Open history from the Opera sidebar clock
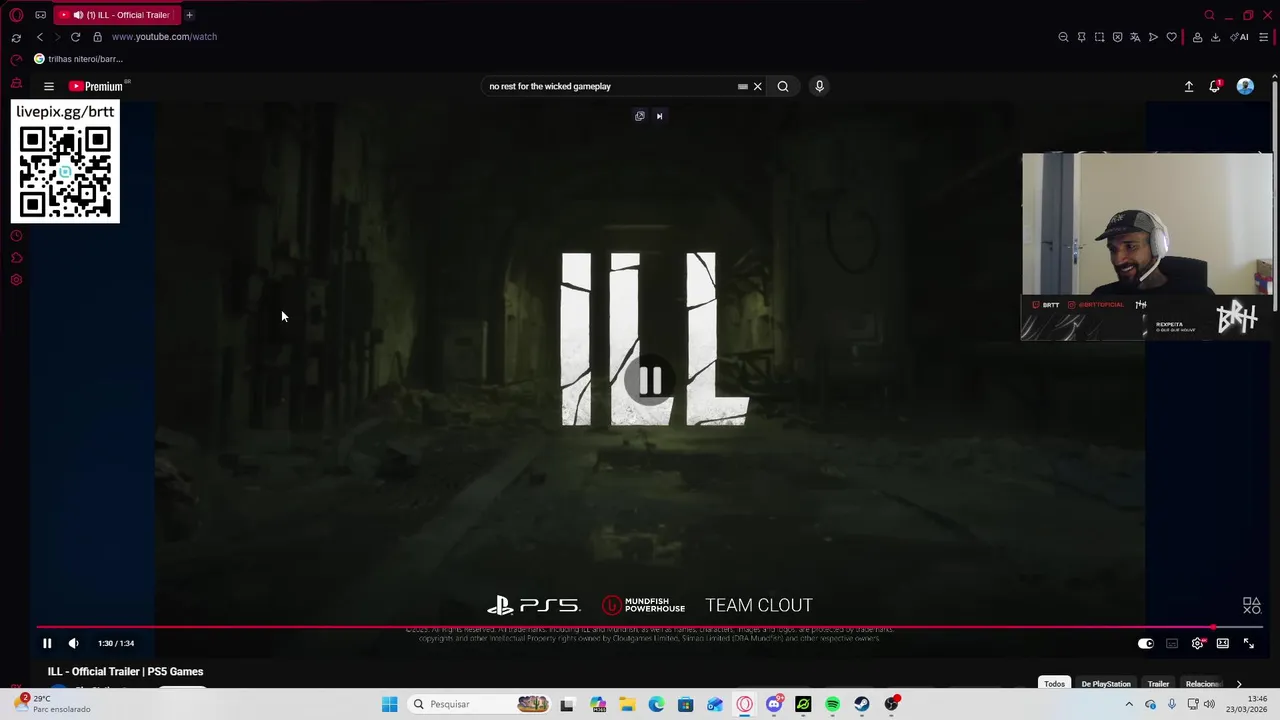The height and width of the screenshot is (720, 1280). (16, 236)
